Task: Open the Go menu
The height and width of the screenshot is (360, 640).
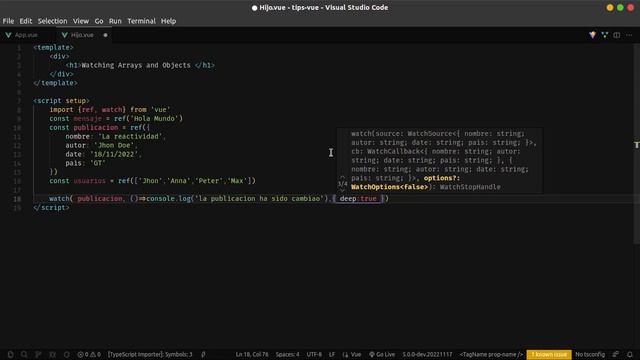Action: tap(99, 21)
